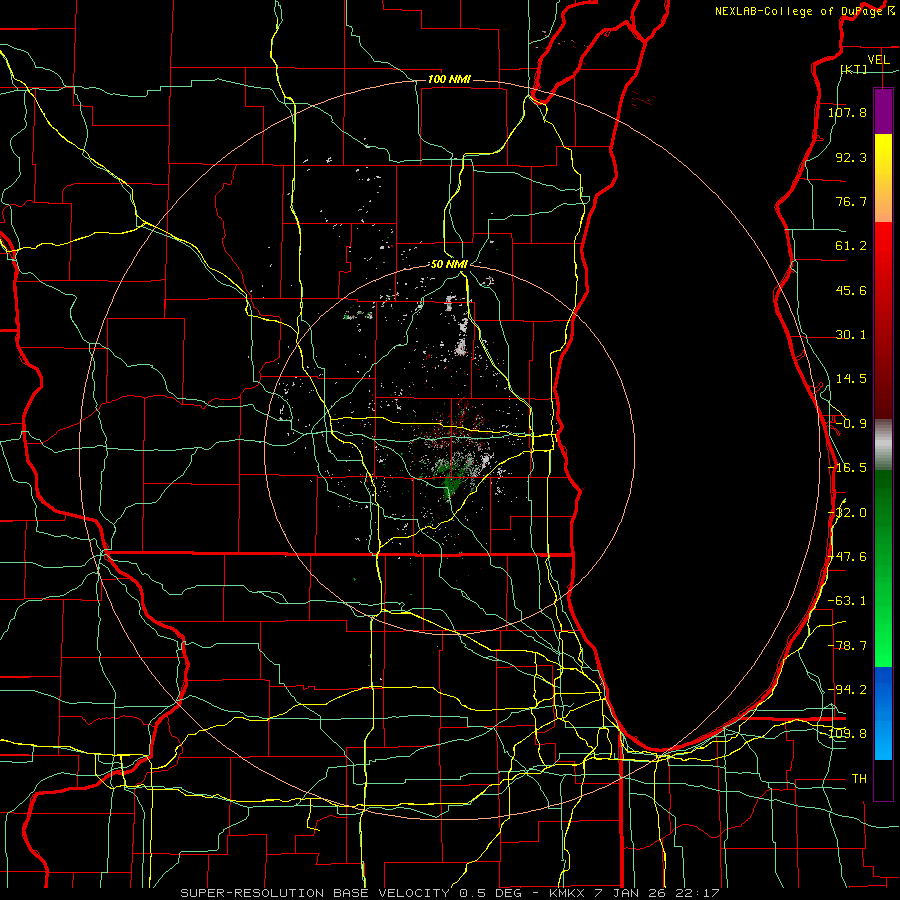
Task: Select the 92.3 velocity scale value
Action: tap(851, 157)
